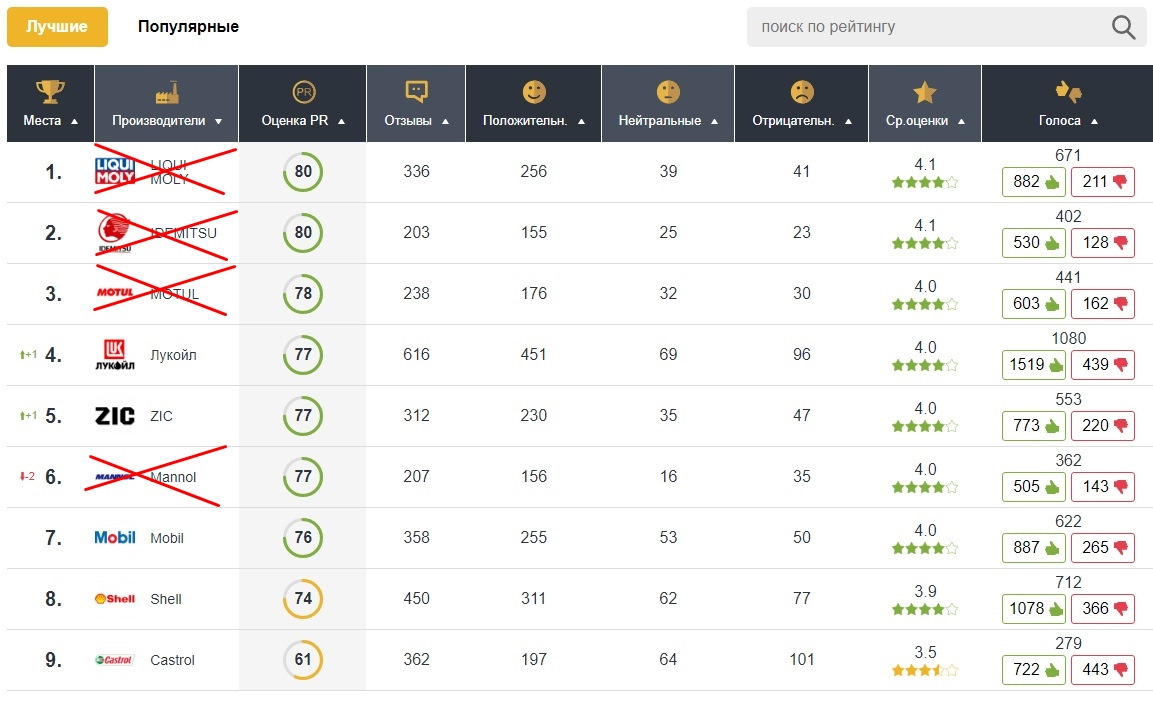
Task: Upvote Shell with the 1078 thumbs-up
Action: click(x=1034, y=609)
